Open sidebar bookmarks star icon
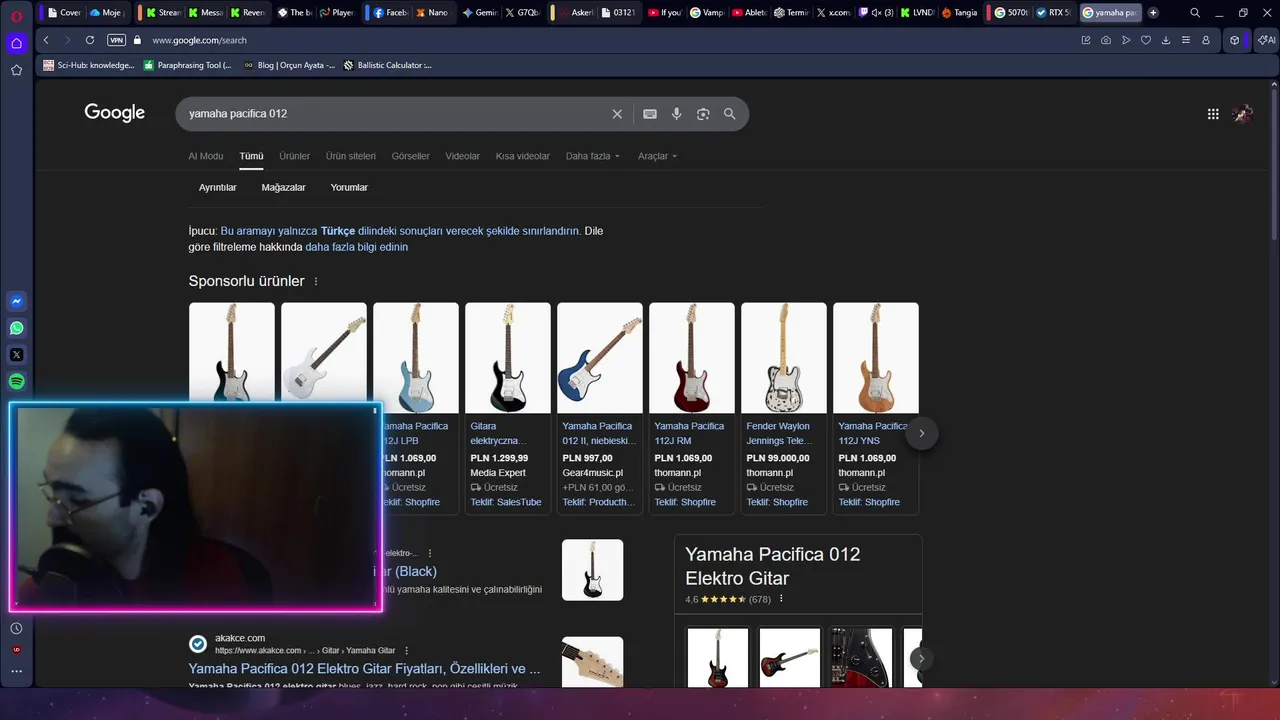 [x=16, y=70]
